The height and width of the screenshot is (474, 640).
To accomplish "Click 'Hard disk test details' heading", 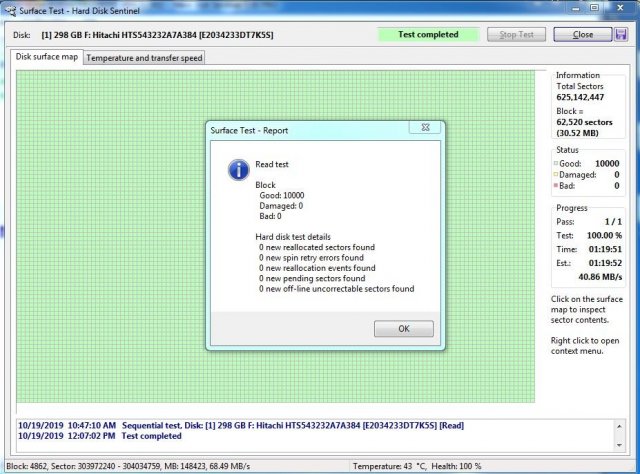I will [293, 237].
